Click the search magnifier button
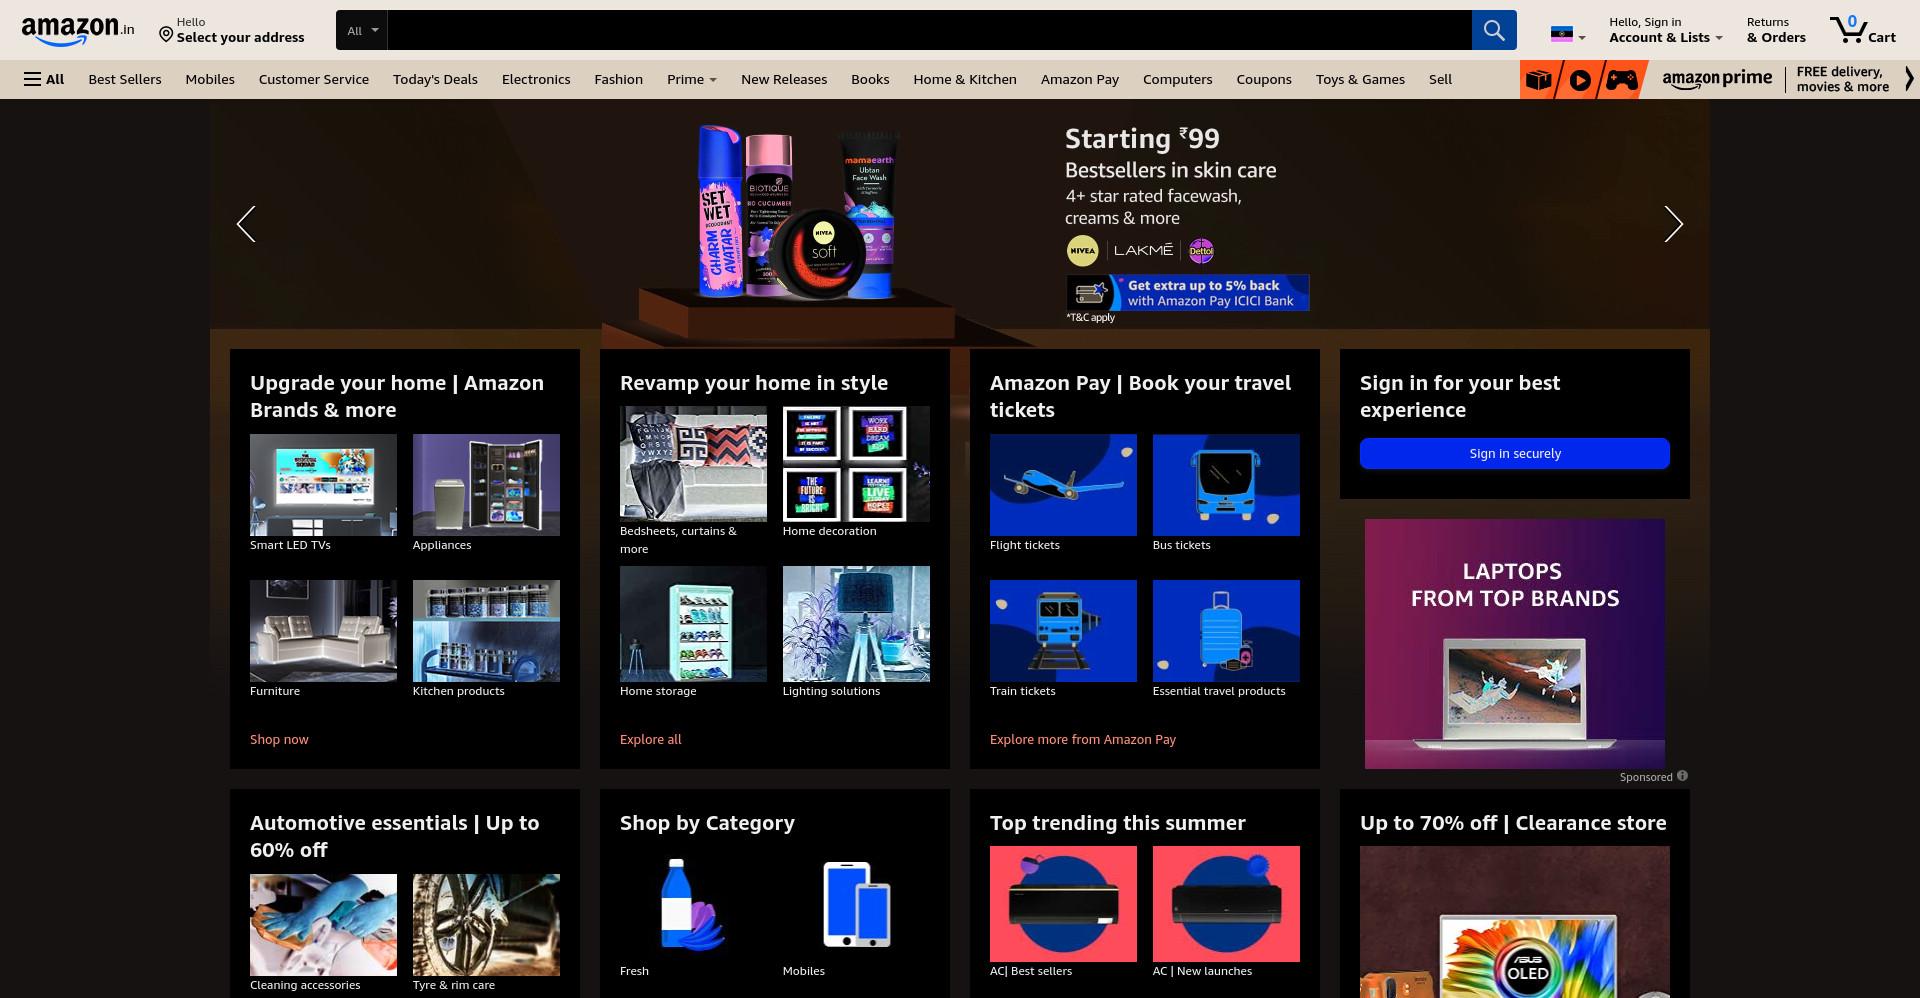Viewport: 1920px width, 998px height. tap(1494, 30)
